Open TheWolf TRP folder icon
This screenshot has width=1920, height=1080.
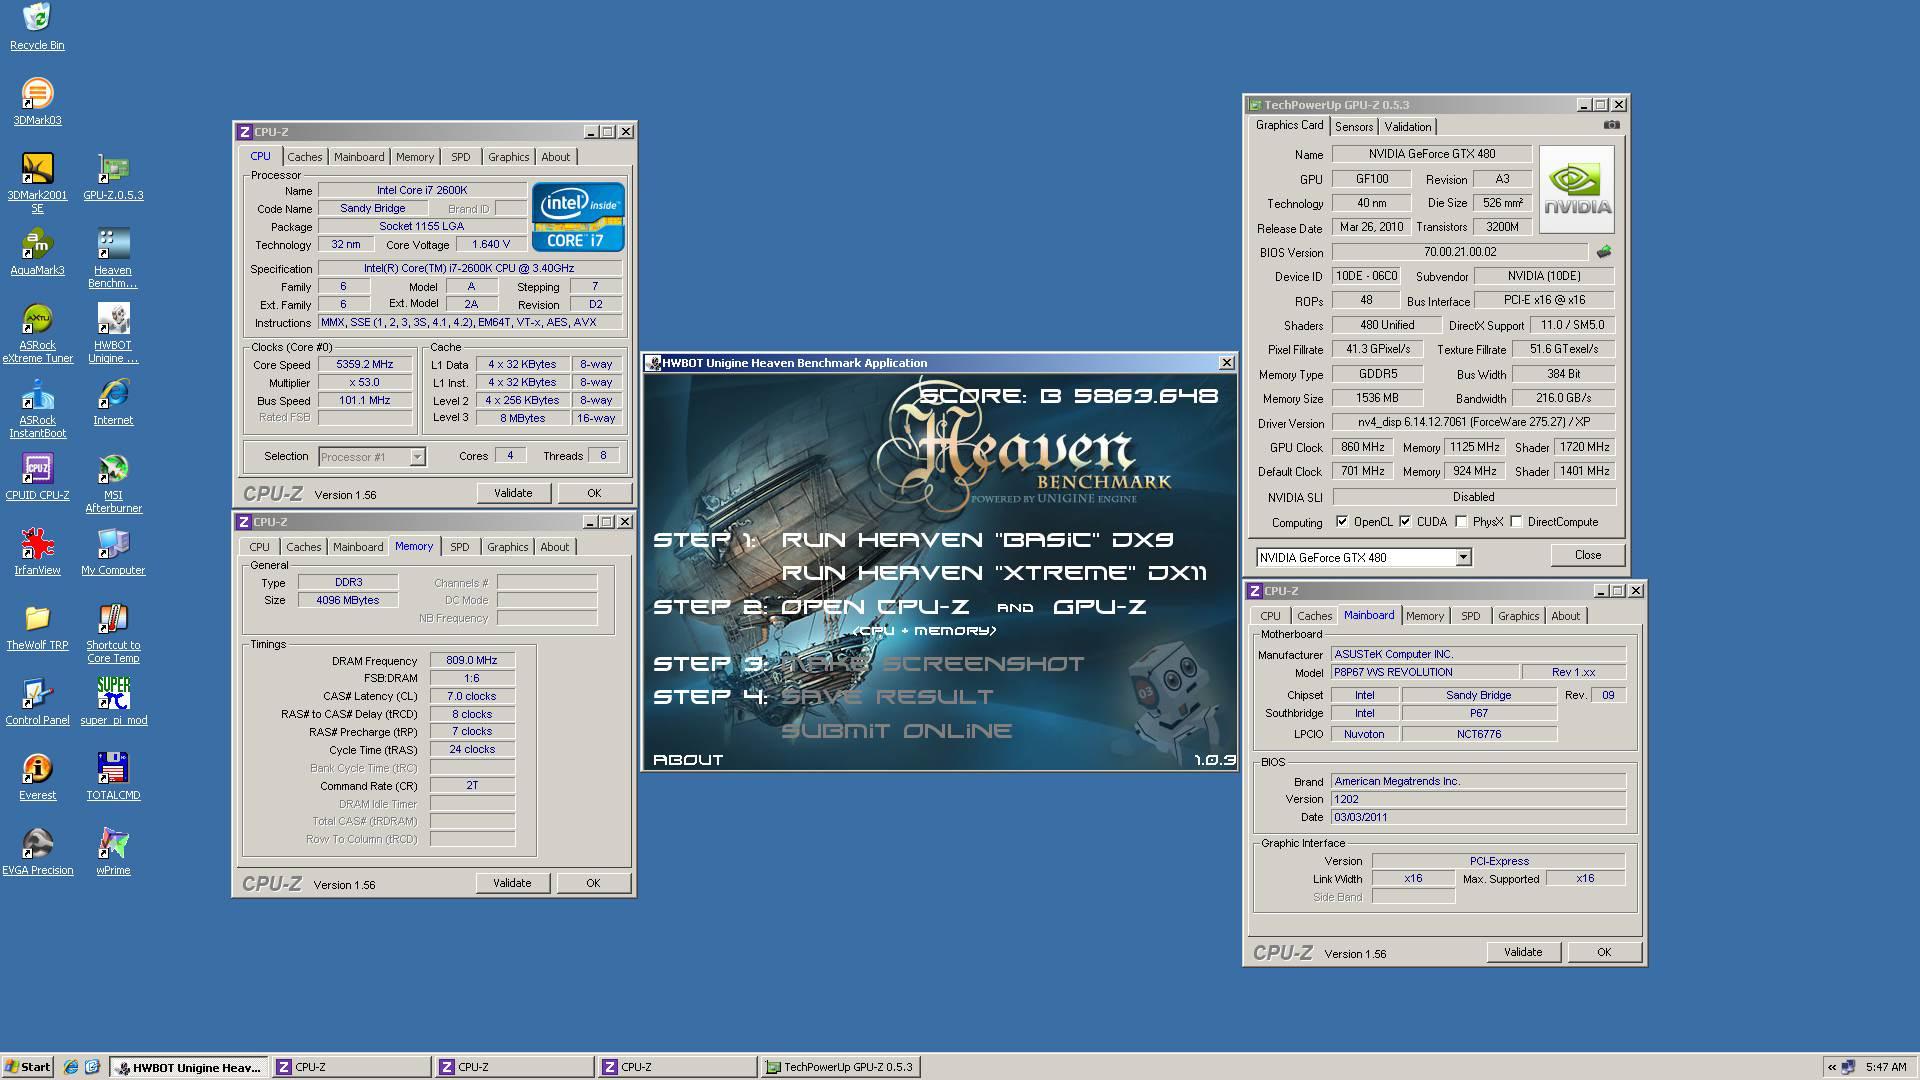tap(37, 626)
